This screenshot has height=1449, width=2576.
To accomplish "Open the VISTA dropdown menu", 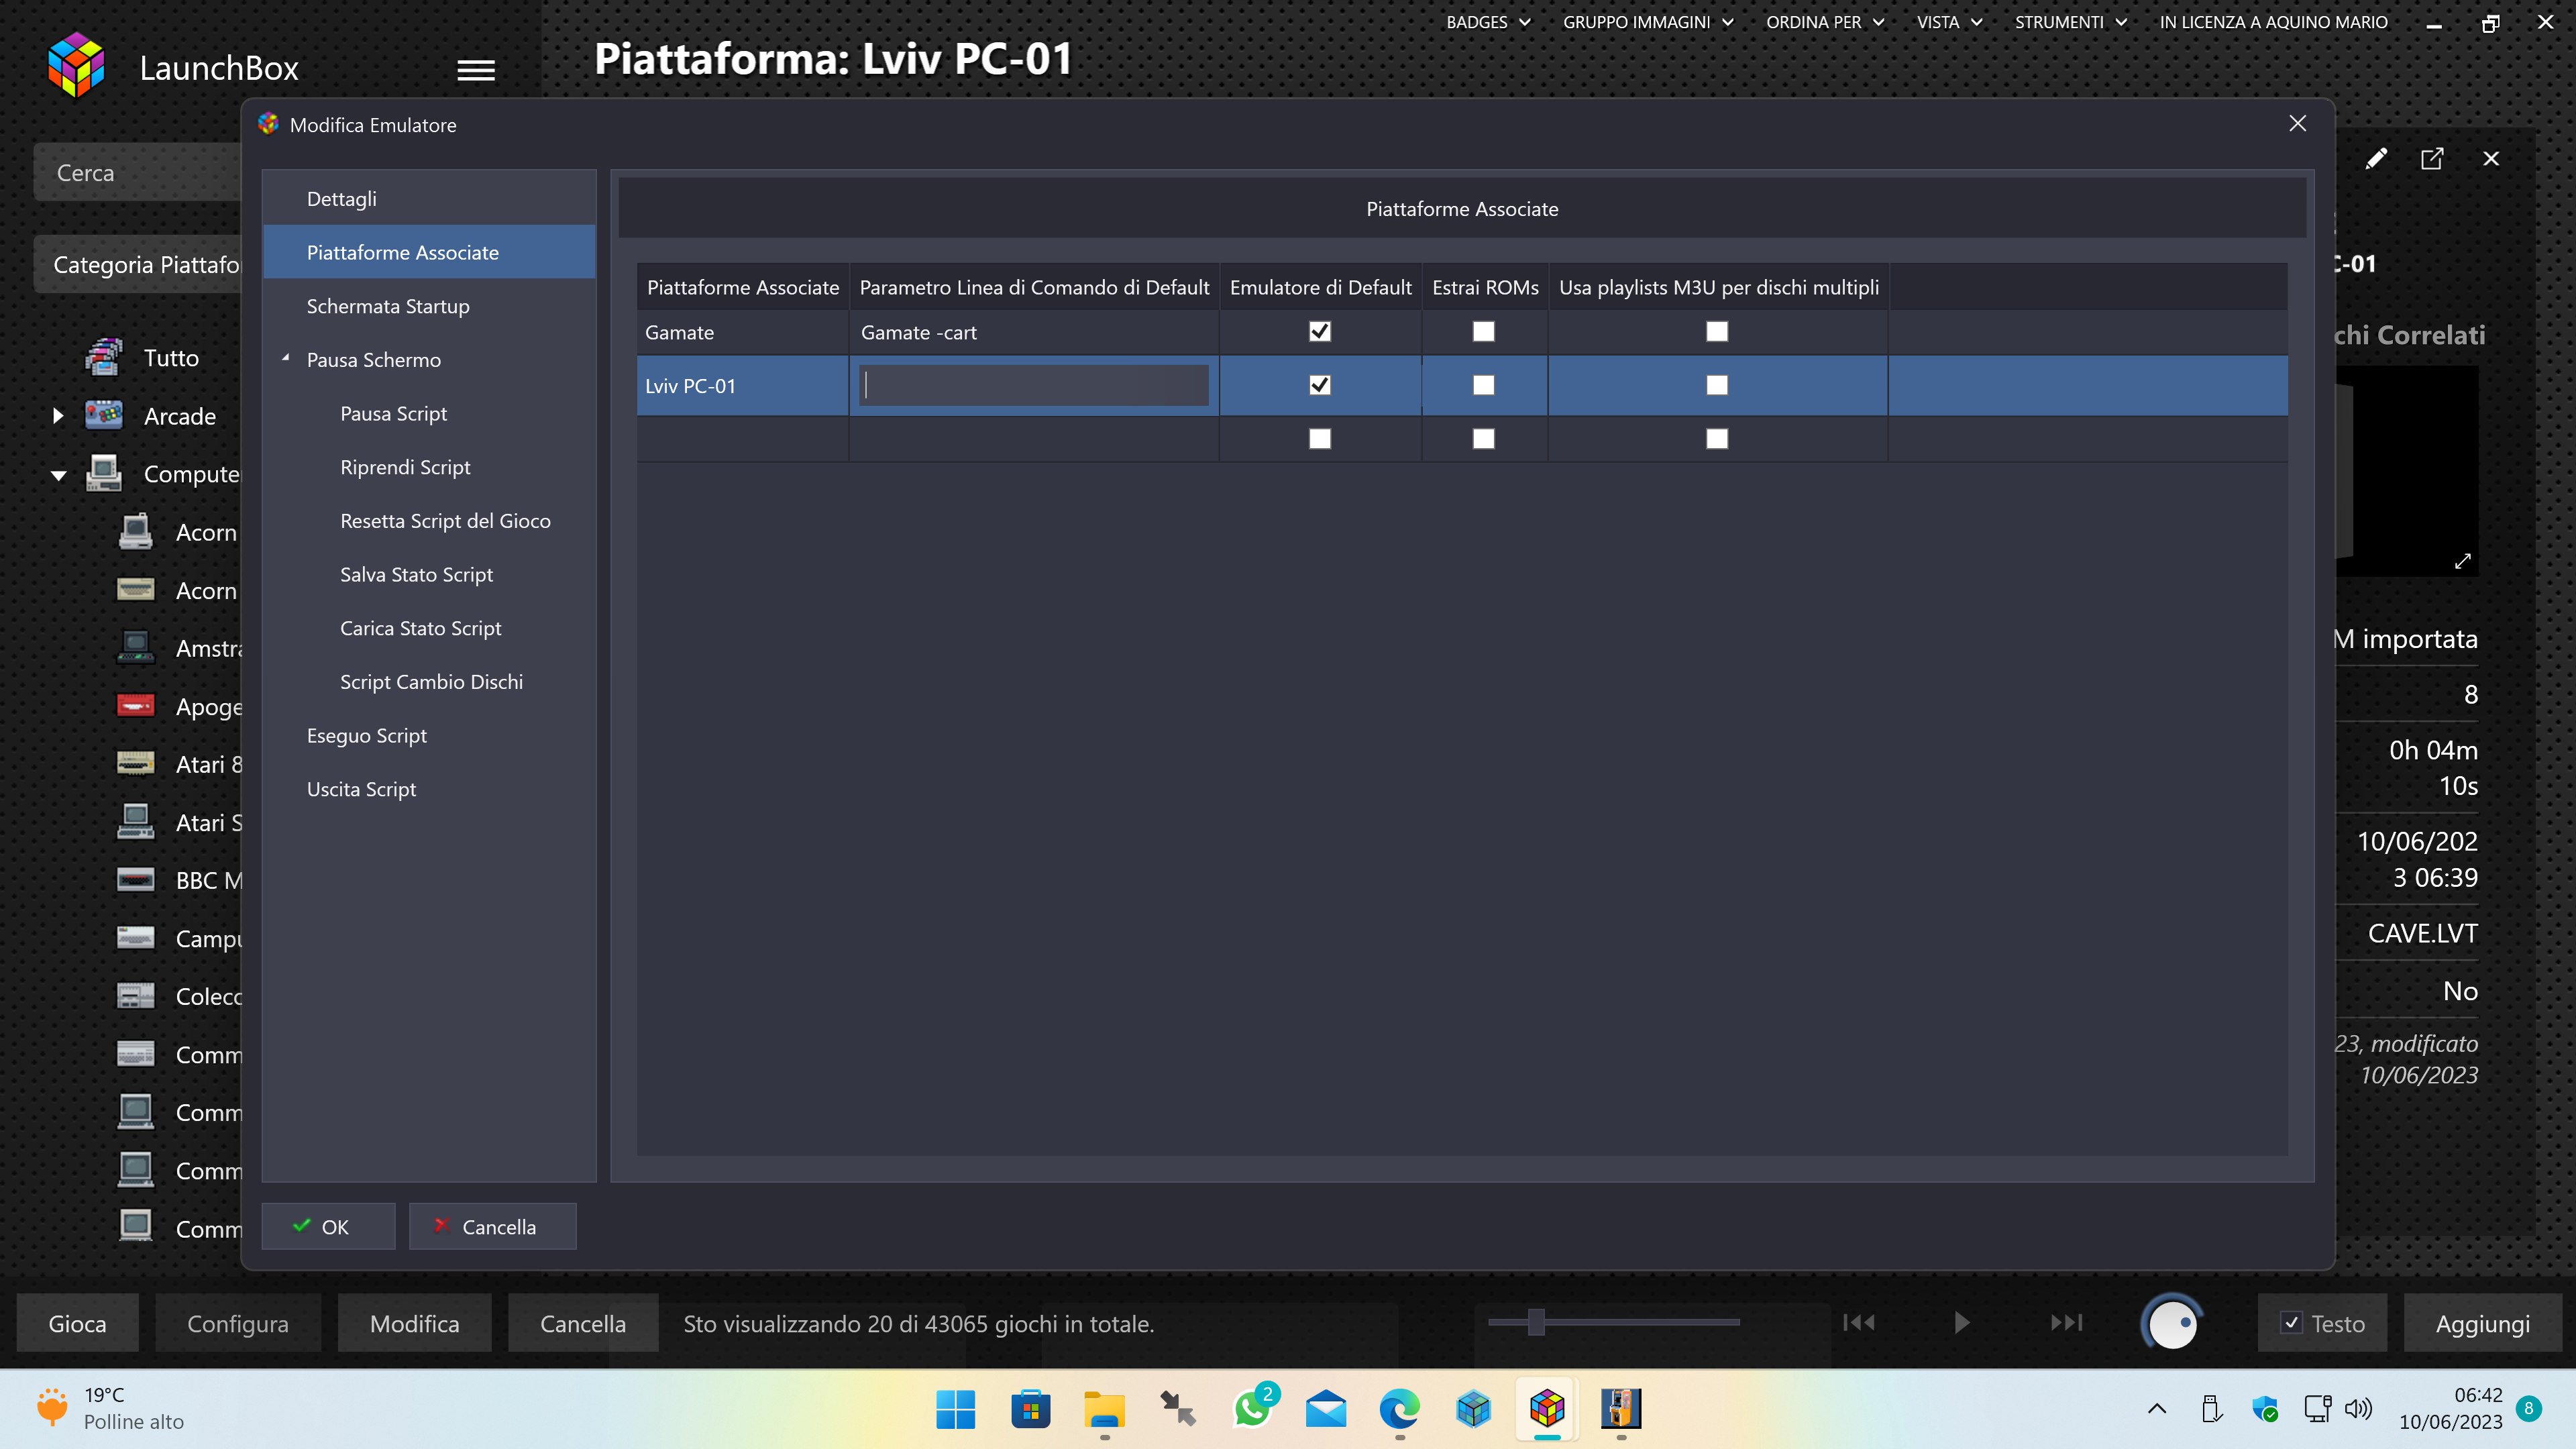I will pyautogui.click(x=1949, y=22).
